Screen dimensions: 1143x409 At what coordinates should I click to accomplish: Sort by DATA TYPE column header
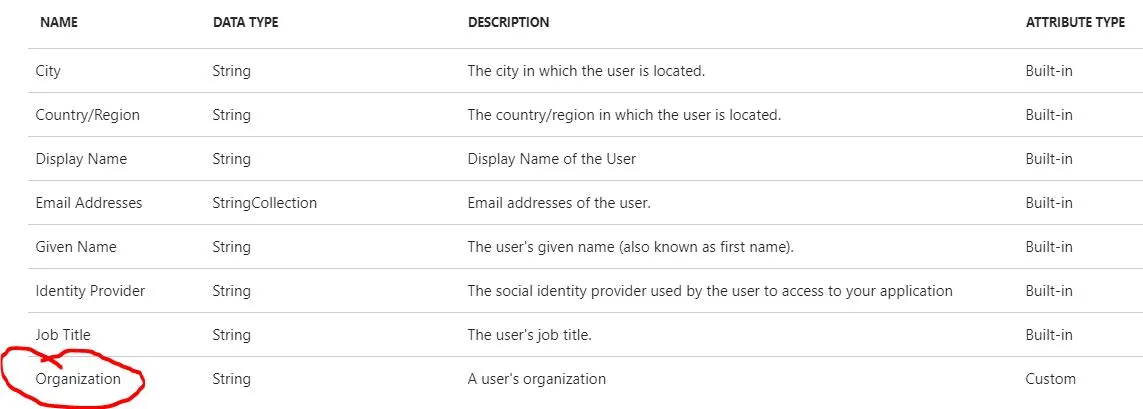pyautogui.click(x=245, y=23)
